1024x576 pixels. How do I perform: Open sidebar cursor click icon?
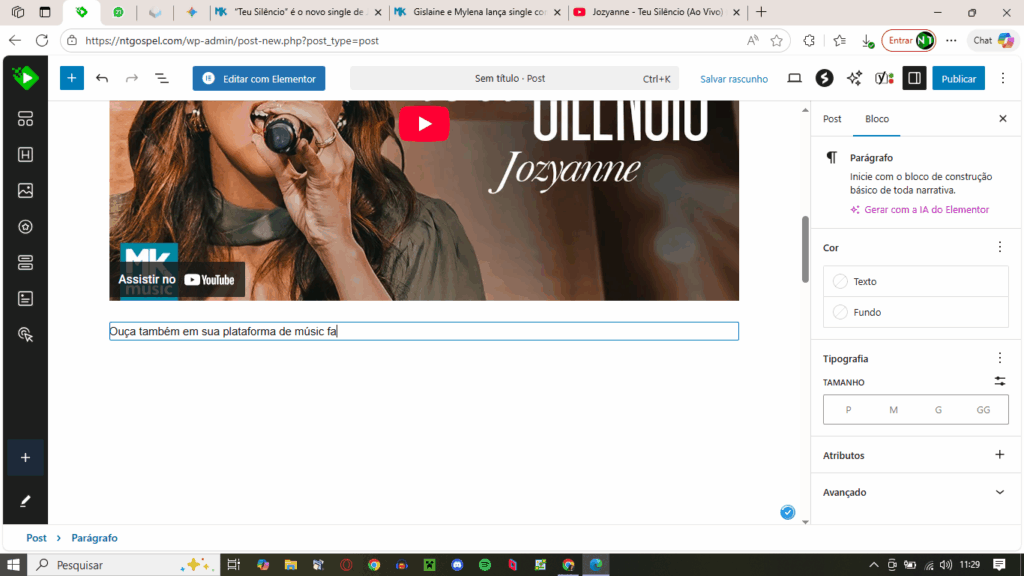click(25, 335)
